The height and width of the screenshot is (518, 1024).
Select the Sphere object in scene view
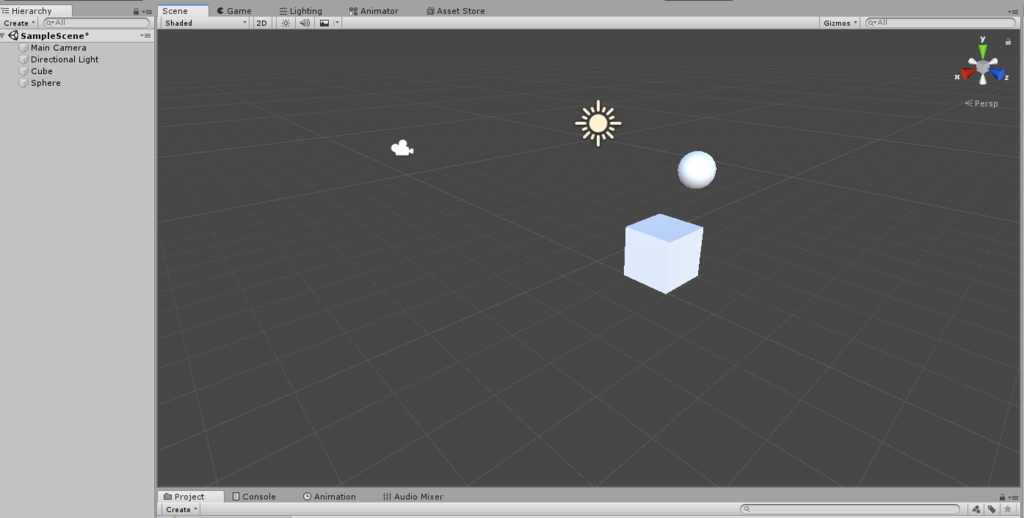click(697, 170)
